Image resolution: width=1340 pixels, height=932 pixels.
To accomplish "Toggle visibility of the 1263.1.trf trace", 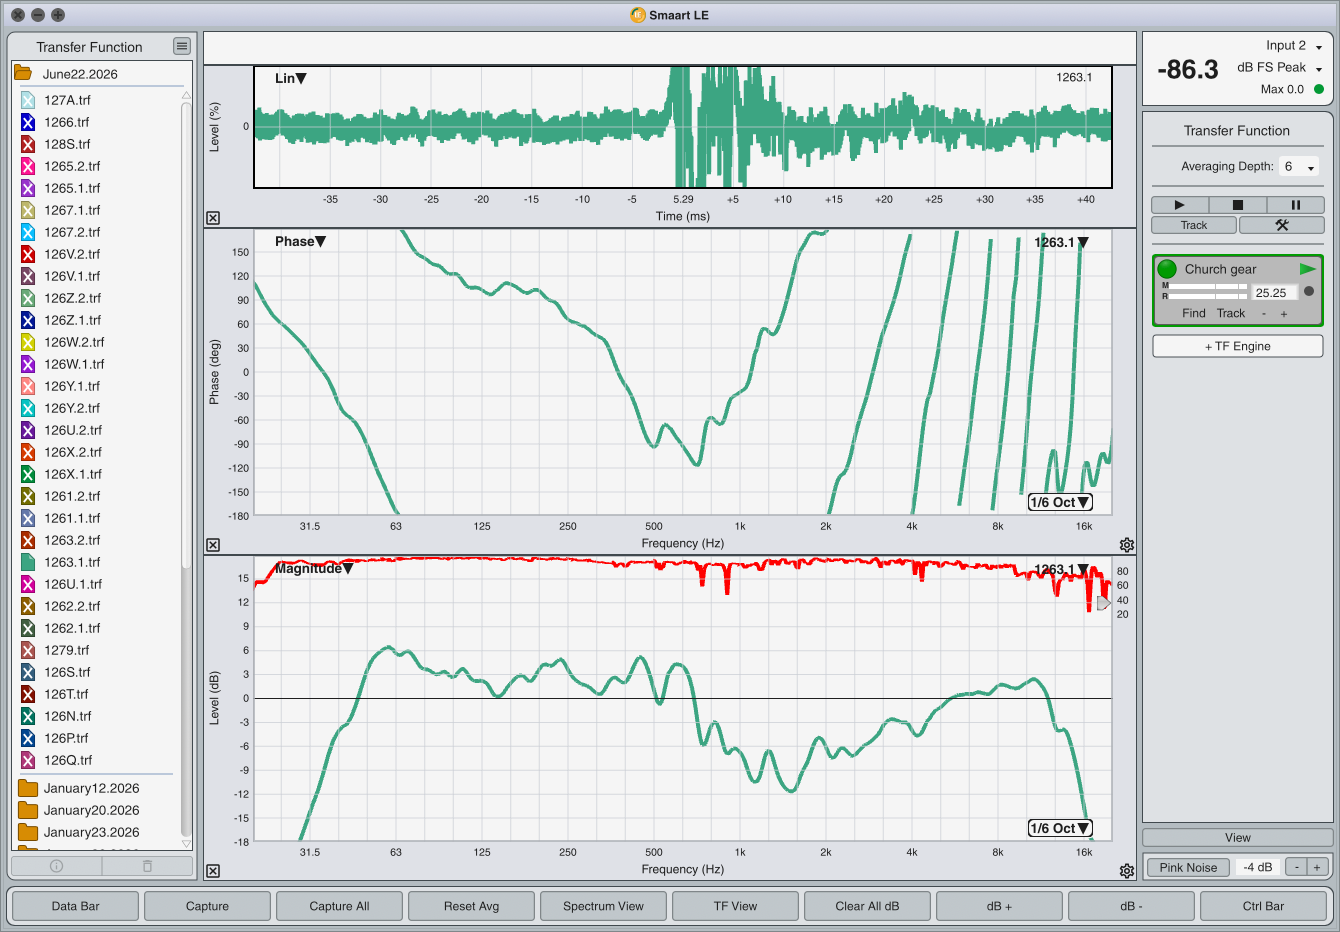I will (x=28, y=562).
